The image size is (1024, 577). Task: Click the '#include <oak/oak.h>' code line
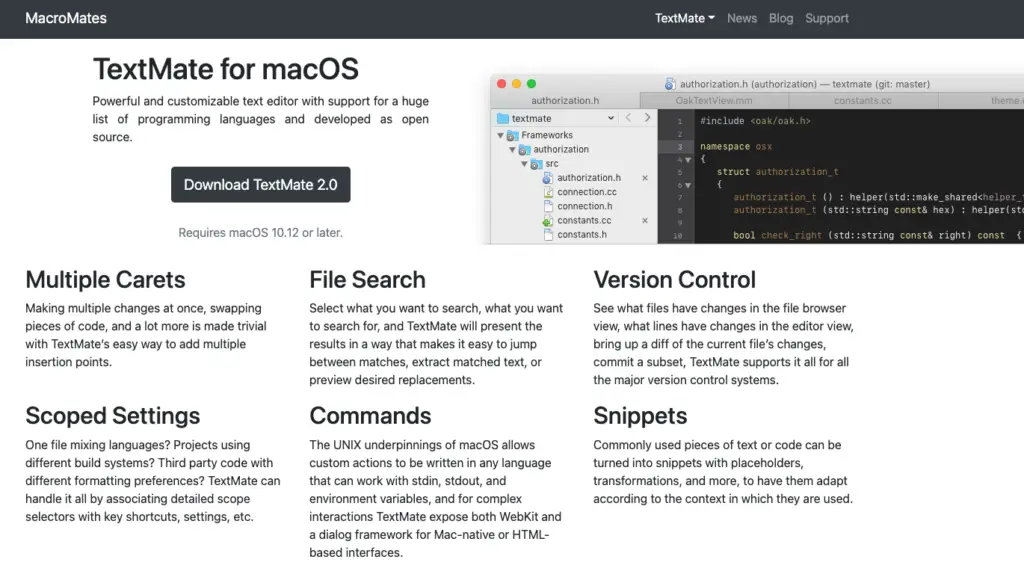tap(755, 121)
